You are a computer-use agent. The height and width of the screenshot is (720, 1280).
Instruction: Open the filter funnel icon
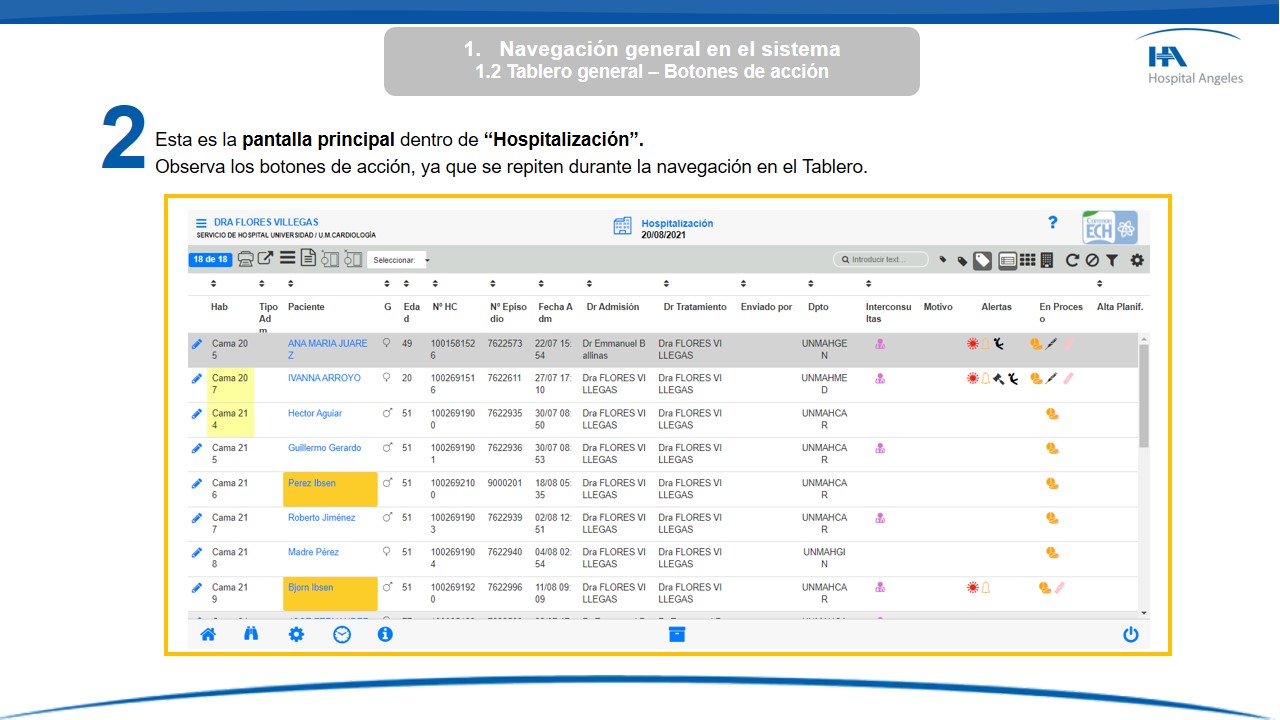1112,260
